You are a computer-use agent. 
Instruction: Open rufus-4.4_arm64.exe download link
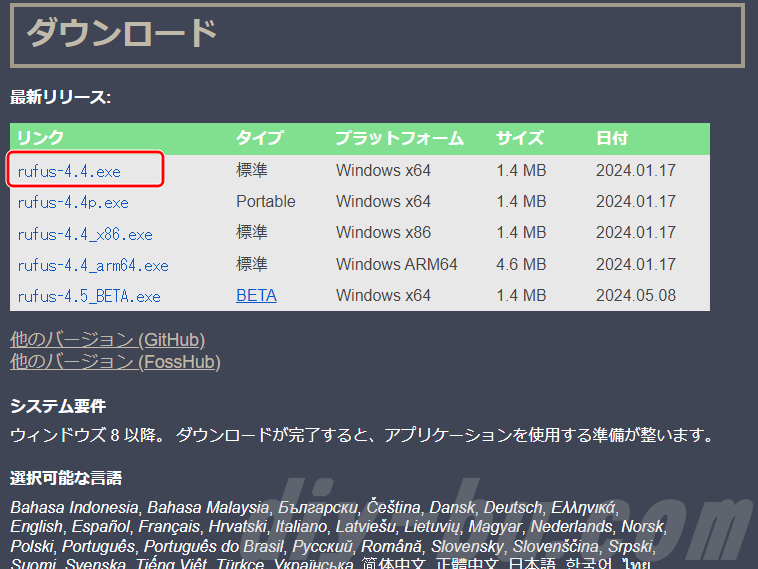(x=93, y=265)
